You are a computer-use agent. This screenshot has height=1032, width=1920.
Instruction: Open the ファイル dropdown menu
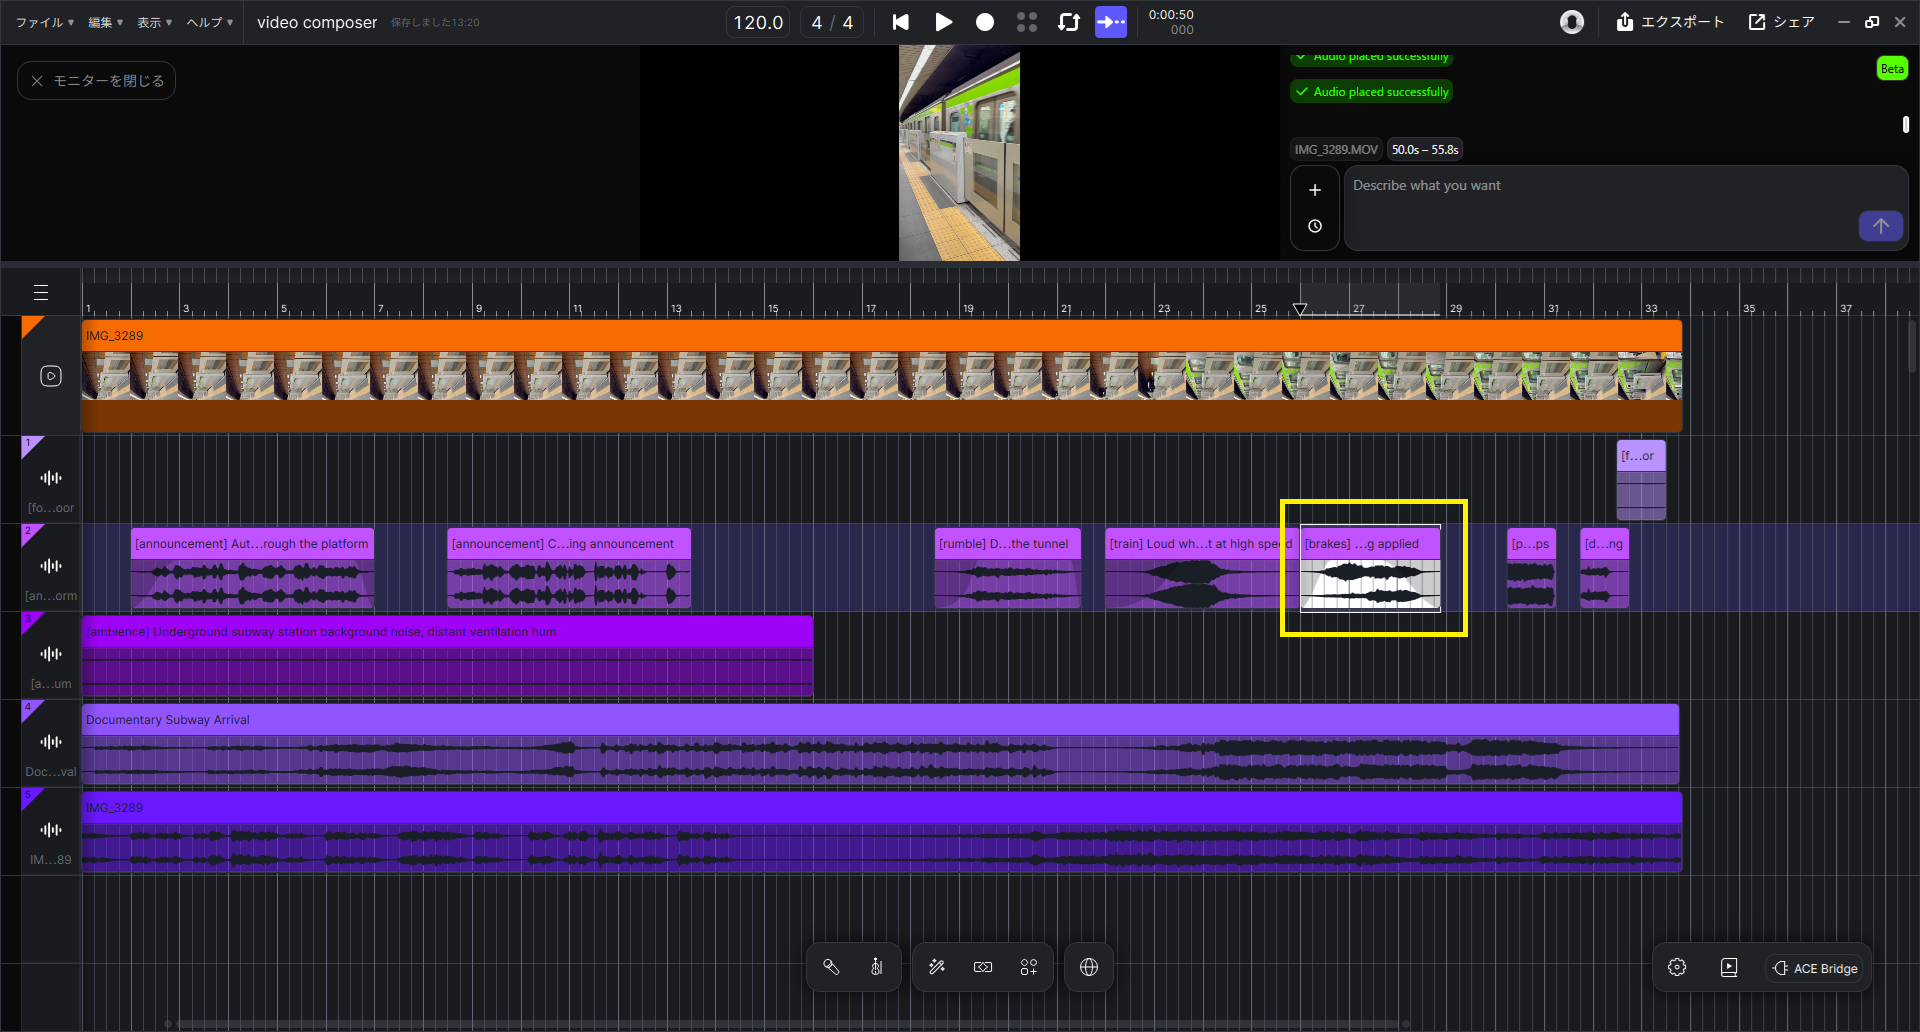click(45, 22)
